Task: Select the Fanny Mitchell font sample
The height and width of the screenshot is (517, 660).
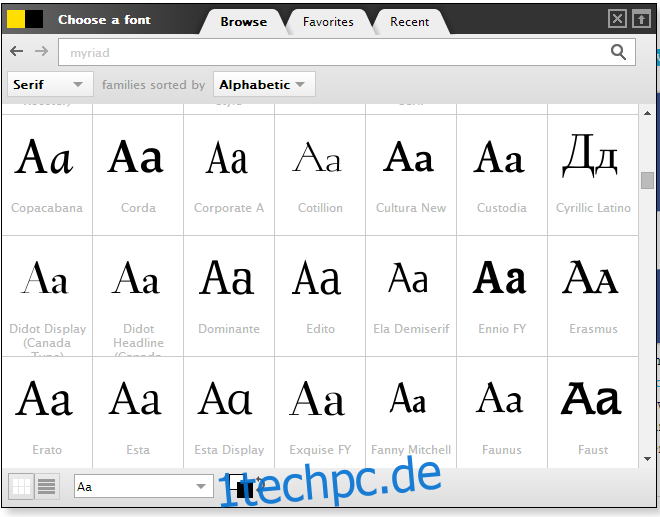Action: (x=411, y=413)
